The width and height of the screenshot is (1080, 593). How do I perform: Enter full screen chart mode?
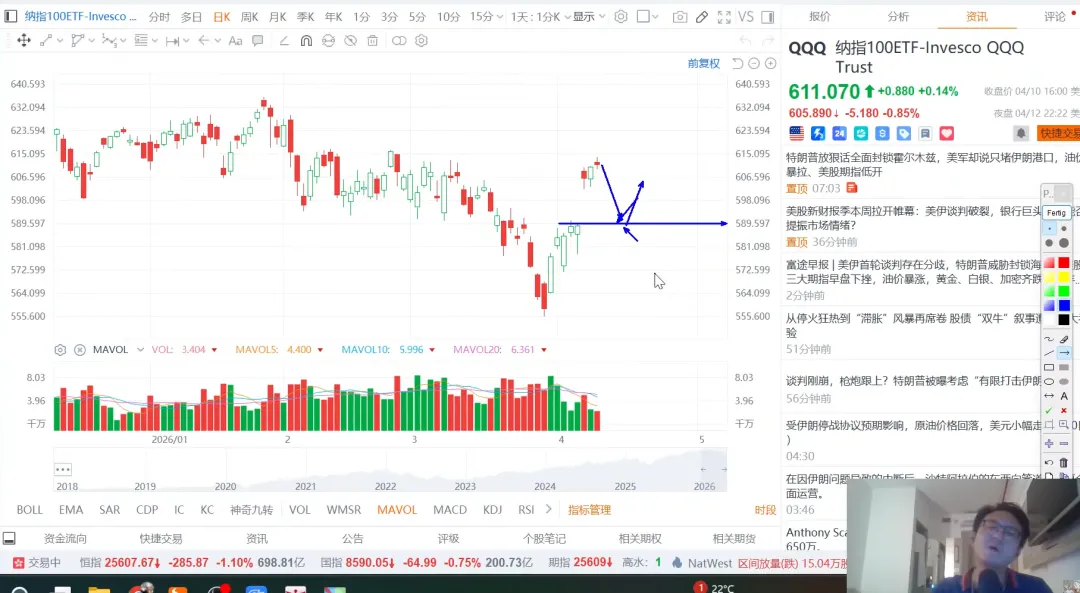(x=724, y=17)
